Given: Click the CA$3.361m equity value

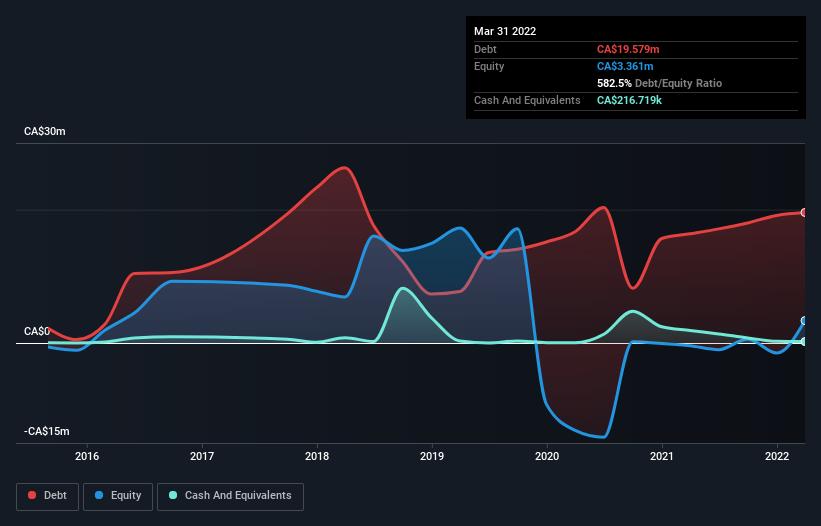Looking at the screenshot, I should [x=625, y=66].
